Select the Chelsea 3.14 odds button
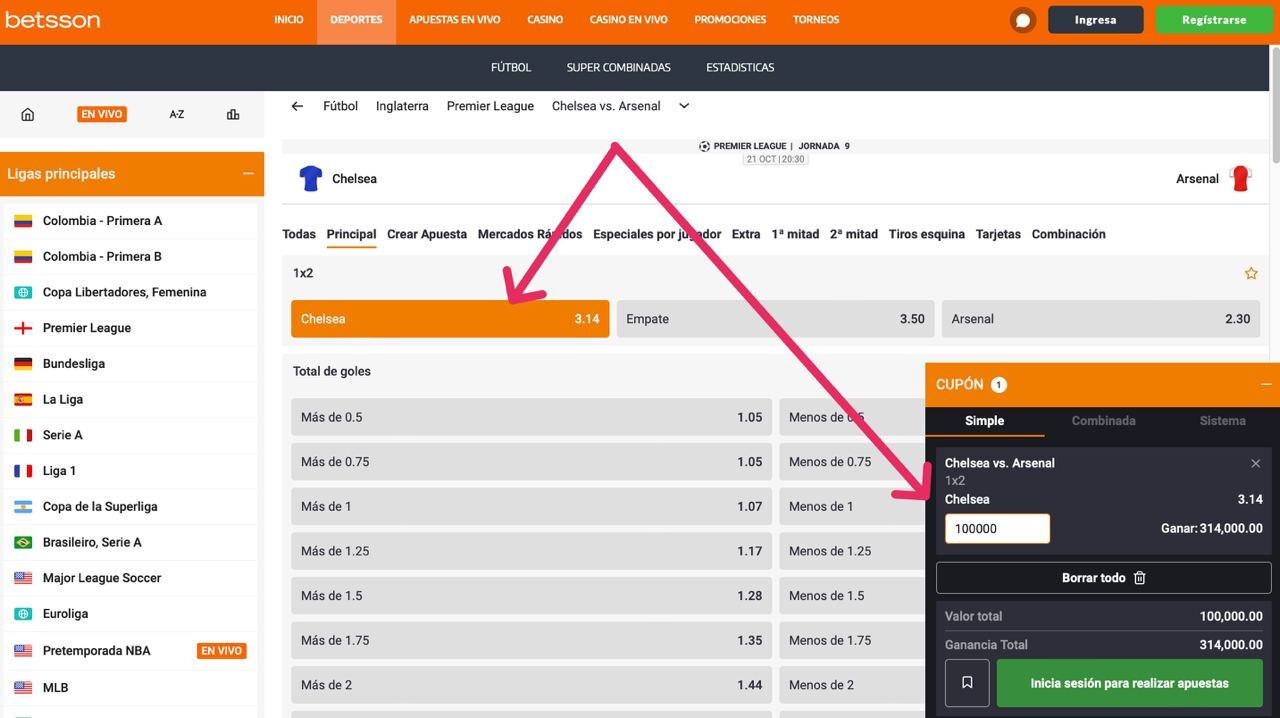Screen dimensions: 1280x718 click(450, 319)
